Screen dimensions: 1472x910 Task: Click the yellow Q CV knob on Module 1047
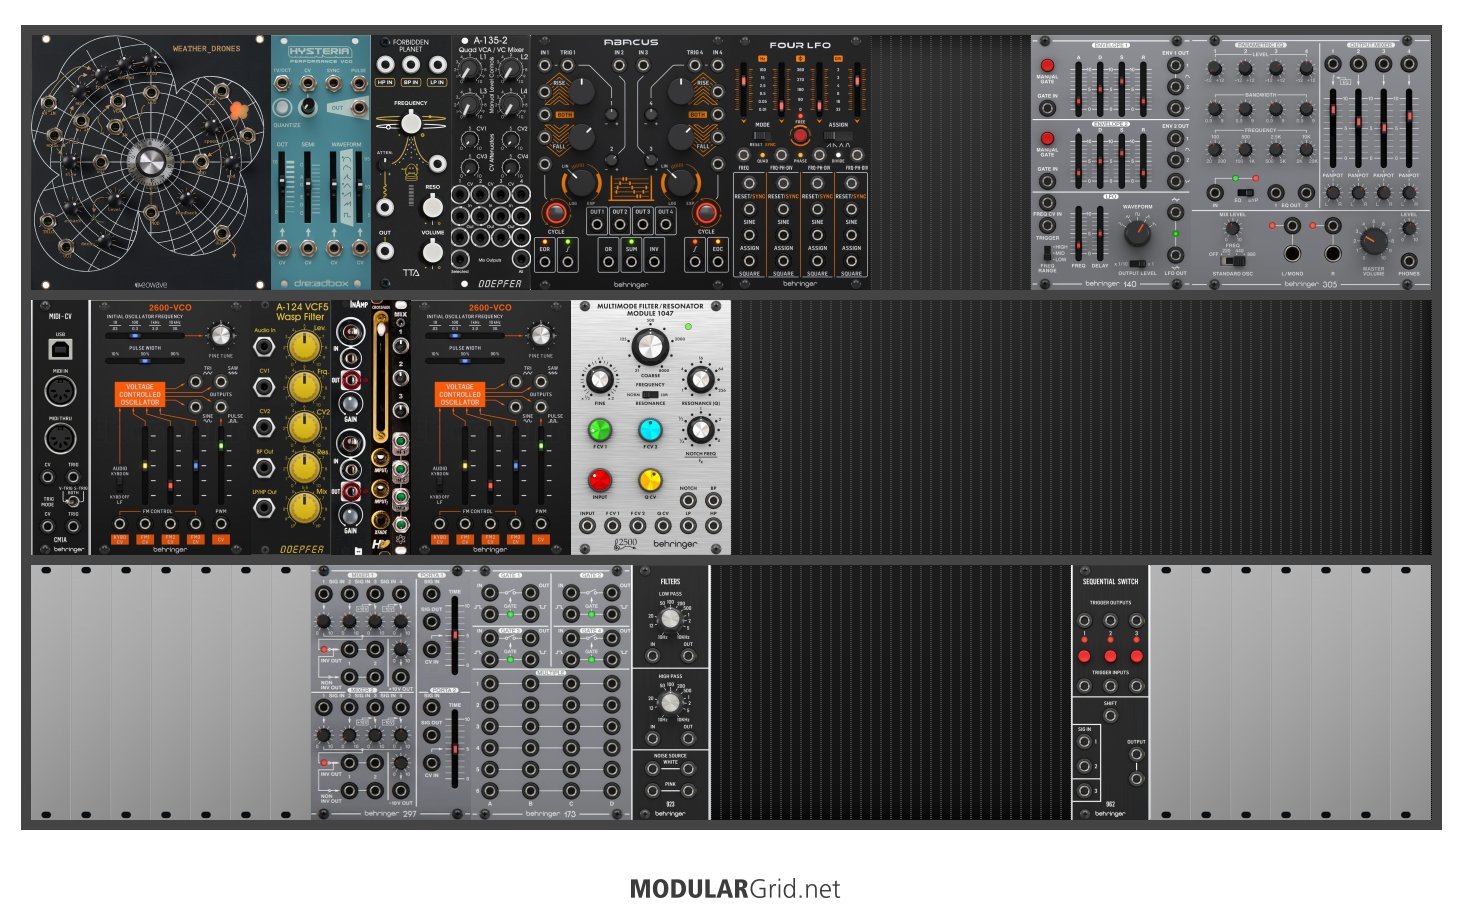click(650, 480)
